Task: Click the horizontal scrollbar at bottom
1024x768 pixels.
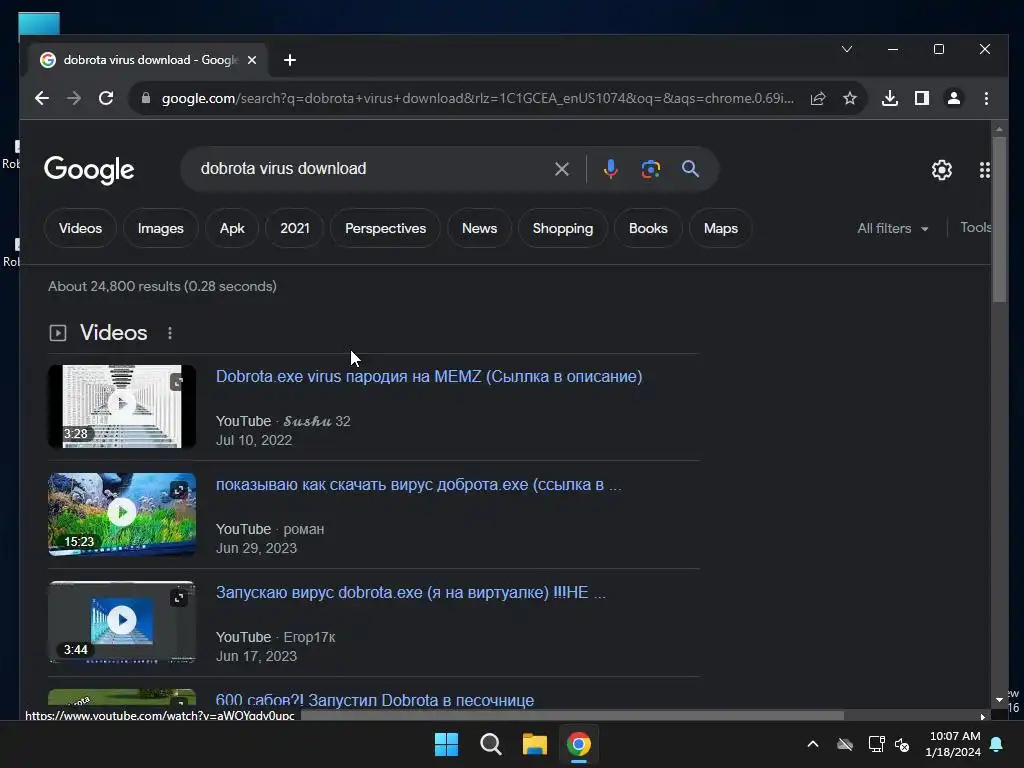Action: click(x=572, y=716)
